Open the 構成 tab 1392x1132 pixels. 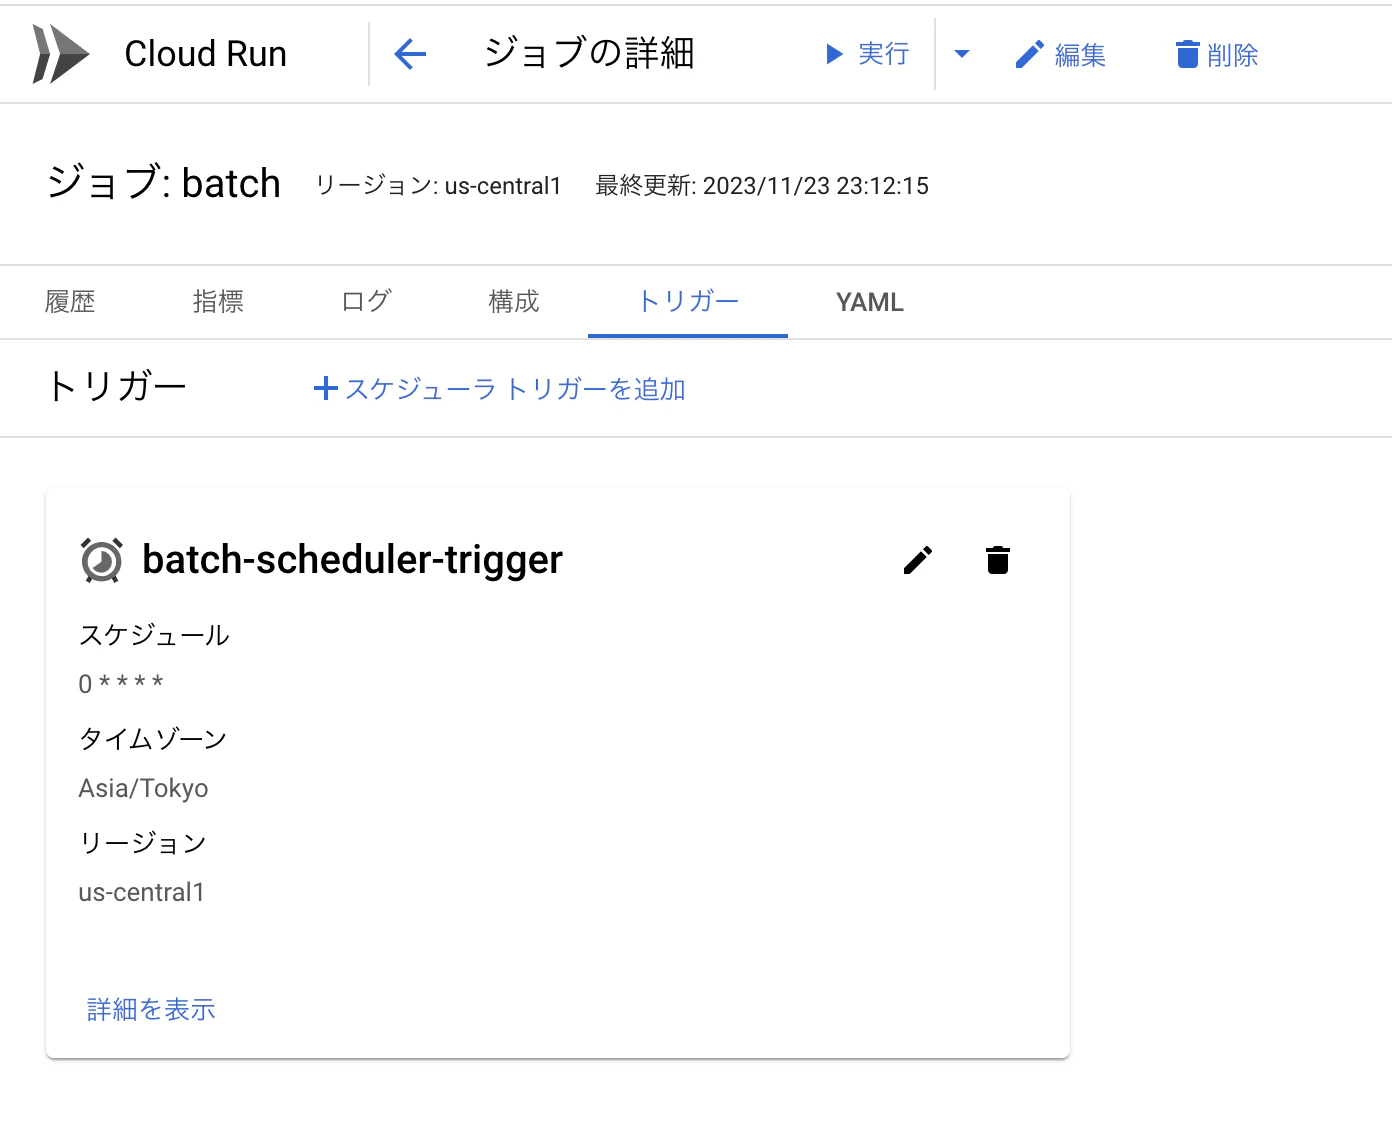[514, 302]
